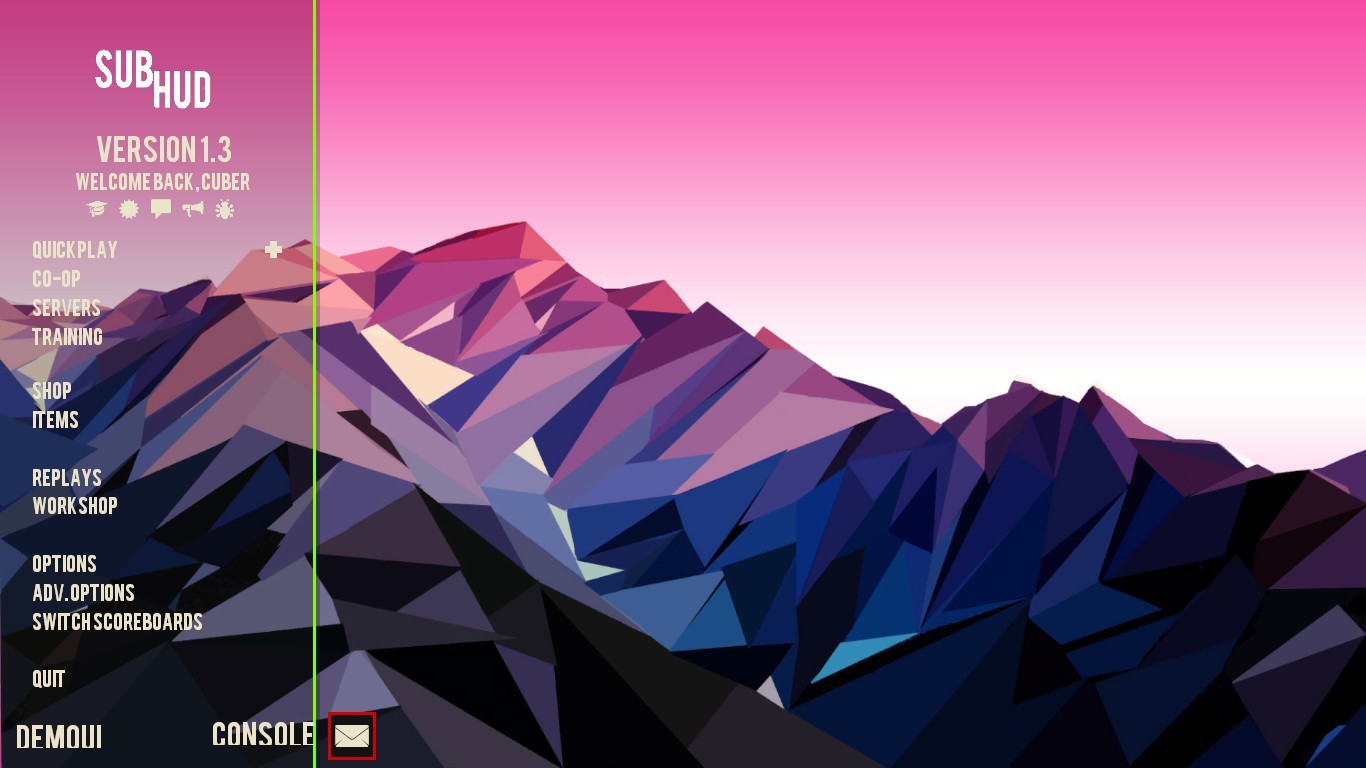Start Quickplay from the menu

point(75,250)
